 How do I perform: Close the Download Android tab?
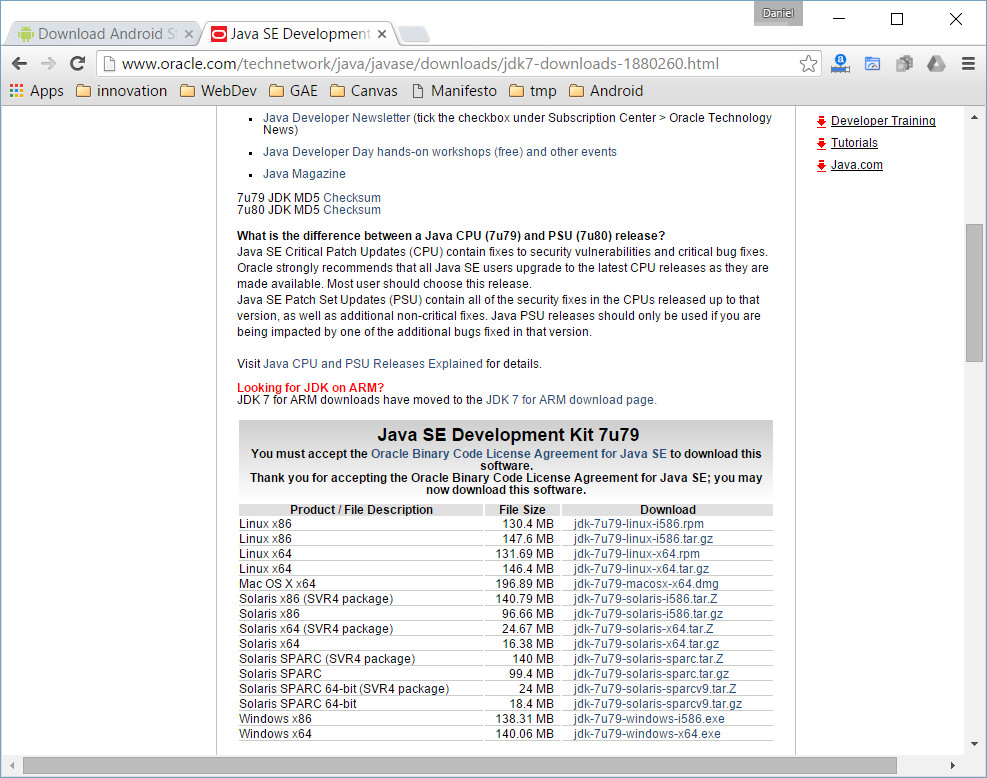(x=189, y=35)
